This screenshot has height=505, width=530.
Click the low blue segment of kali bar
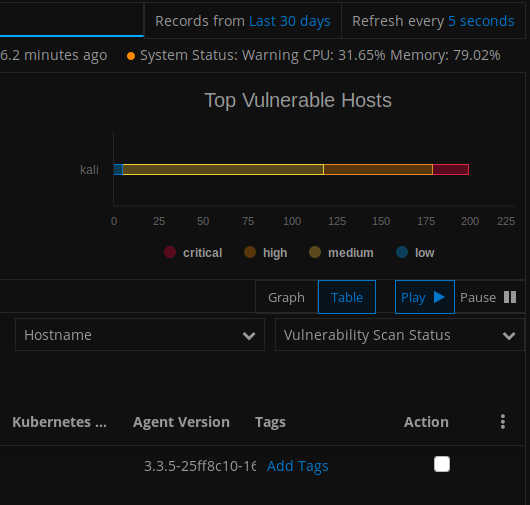[x=118, y=169]
